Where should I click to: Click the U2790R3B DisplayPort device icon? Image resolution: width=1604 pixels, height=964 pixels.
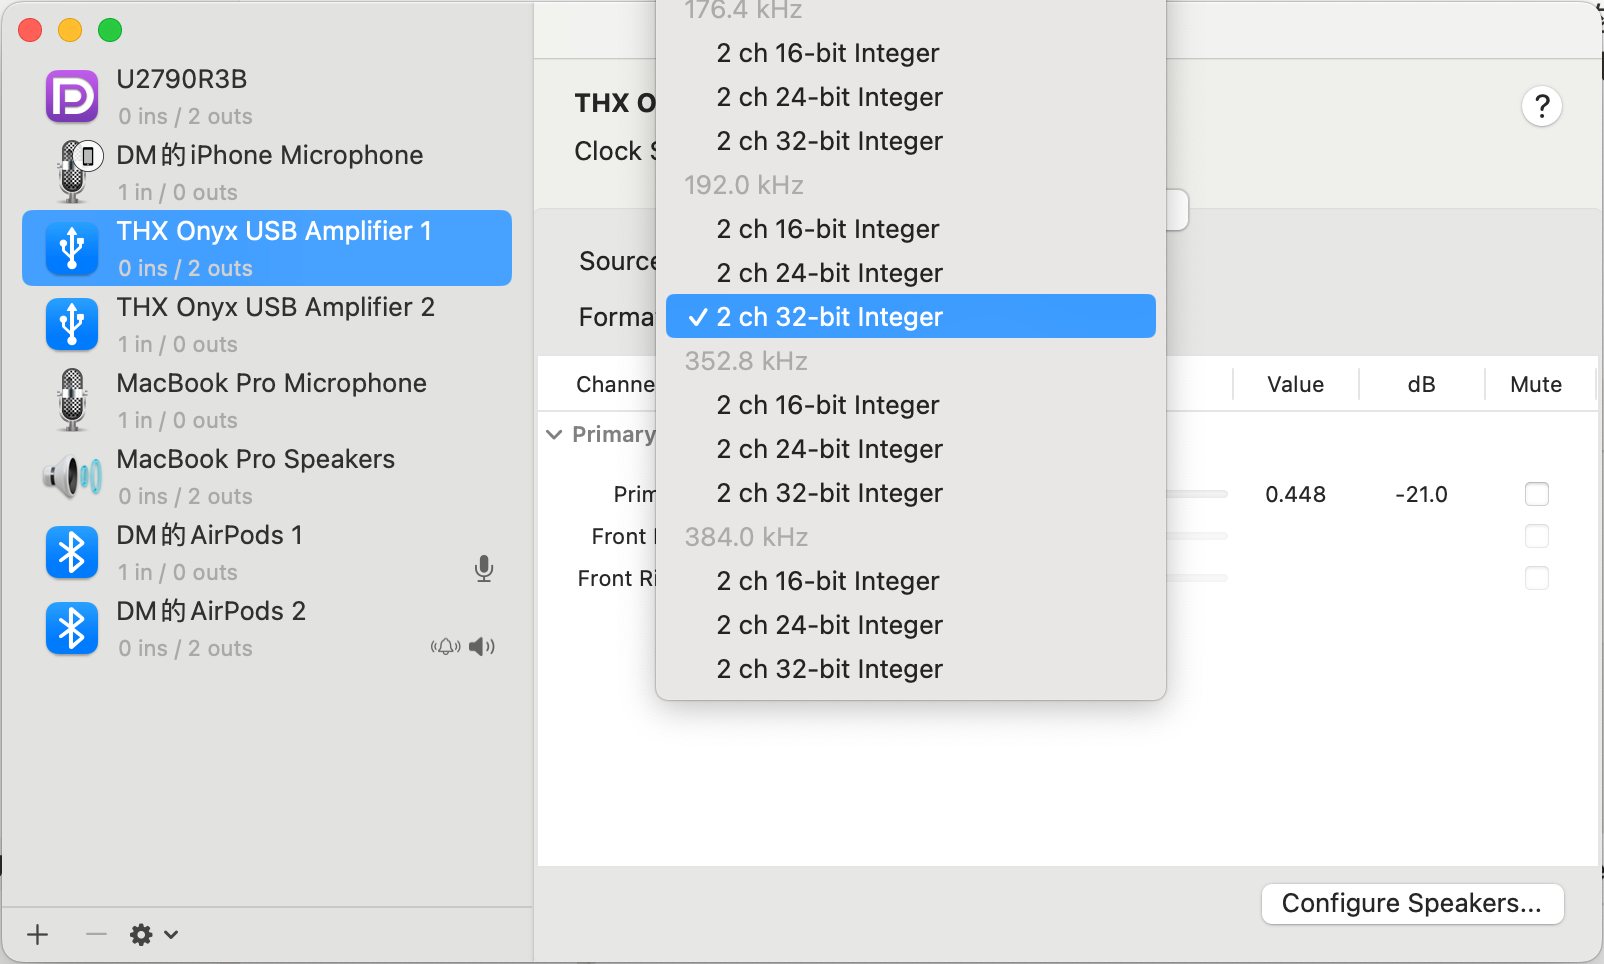tap(72, 97)
